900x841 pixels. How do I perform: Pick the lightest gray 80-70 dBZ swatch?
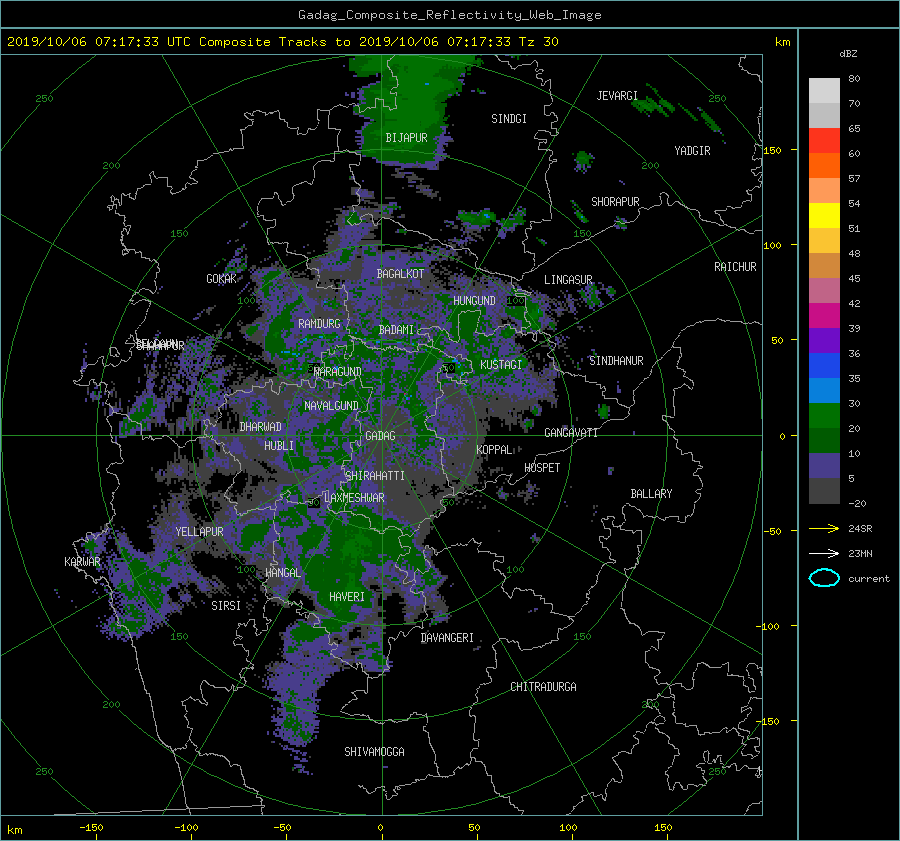pyautogui.click(x=824, y=91)
